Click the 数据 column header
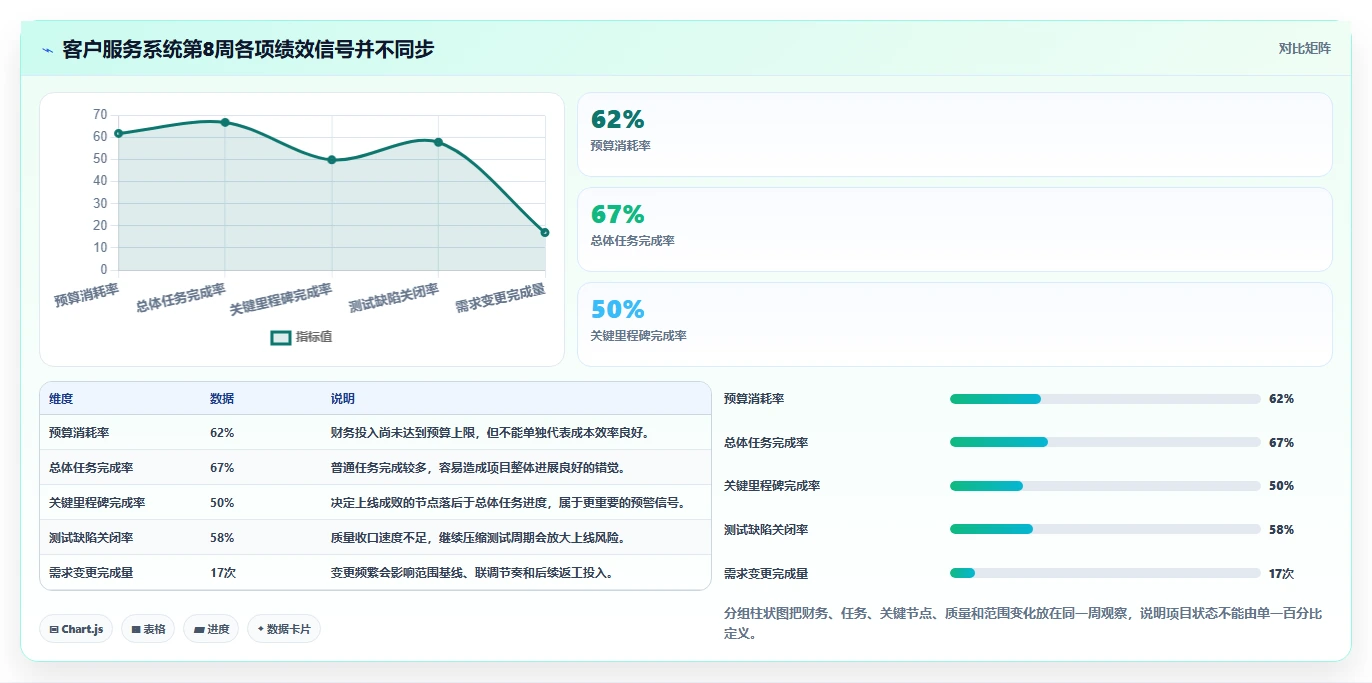This screenshot has width=1372, height=683. (x=222, y=398)
